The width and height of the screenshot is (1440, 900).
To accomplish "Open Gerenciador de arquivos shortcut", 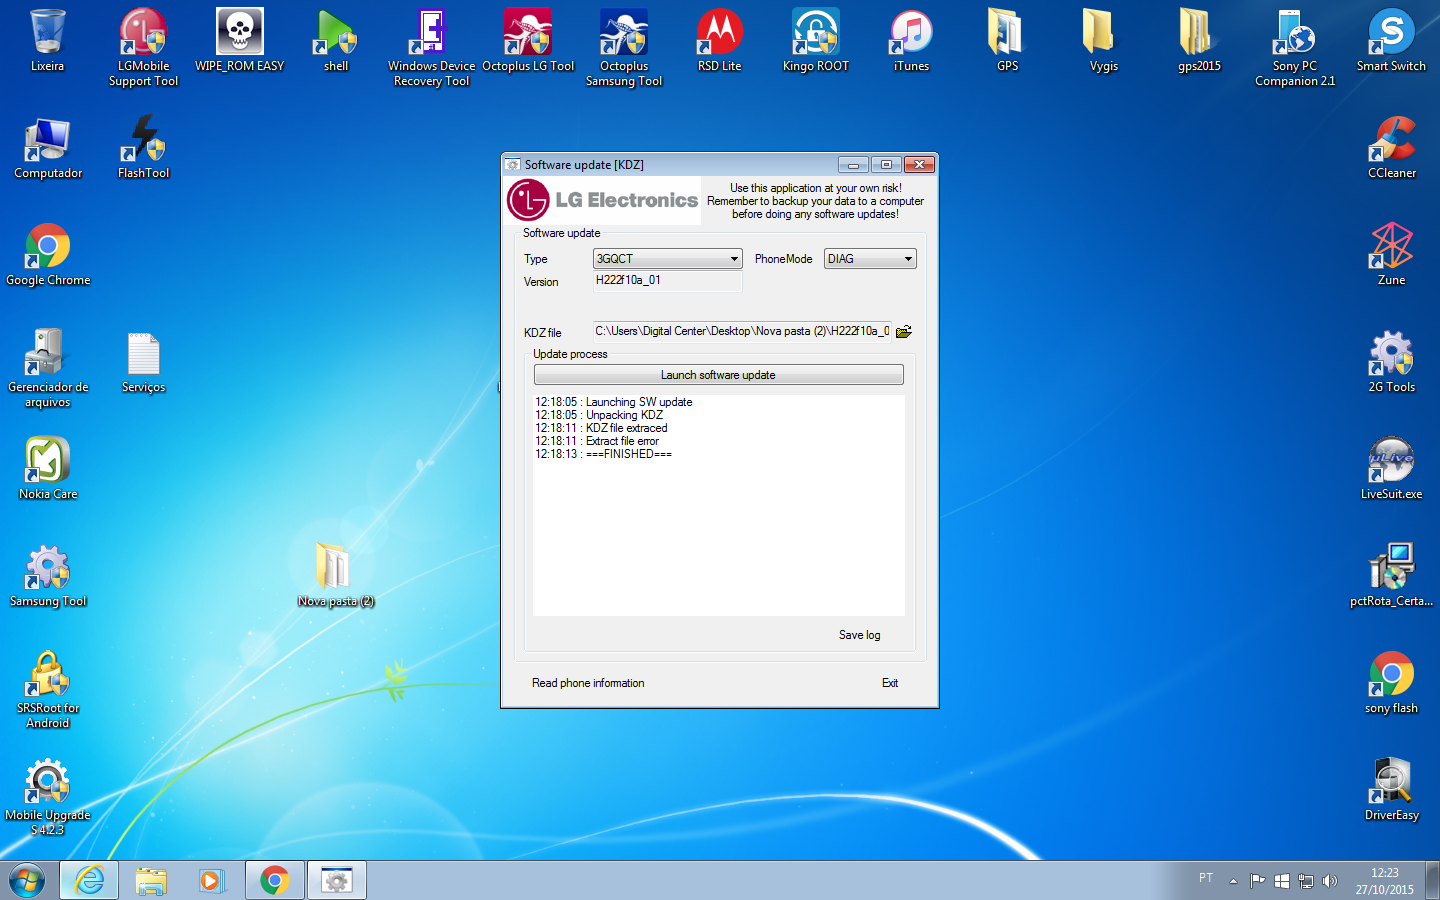I will coord(48,368).
